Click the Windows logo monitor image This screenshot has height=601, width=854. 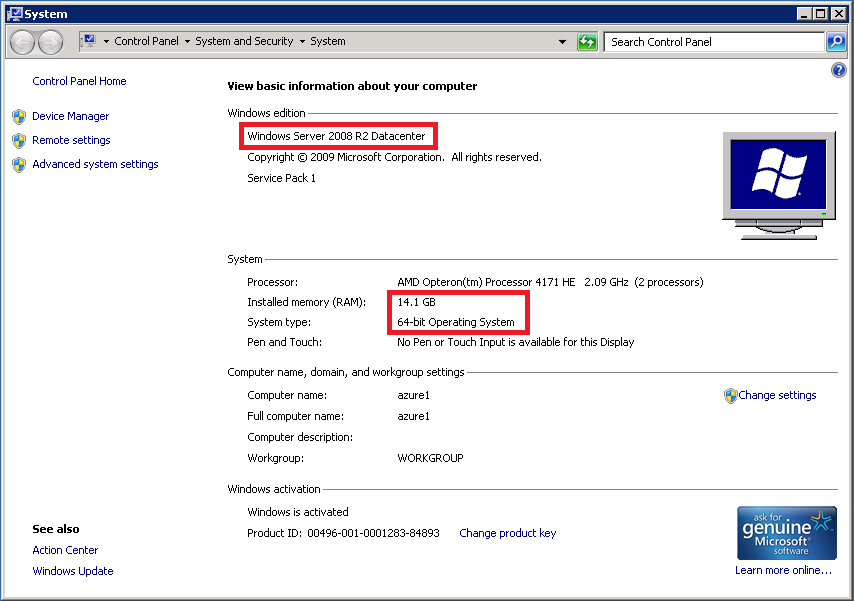tap(778, 185)
